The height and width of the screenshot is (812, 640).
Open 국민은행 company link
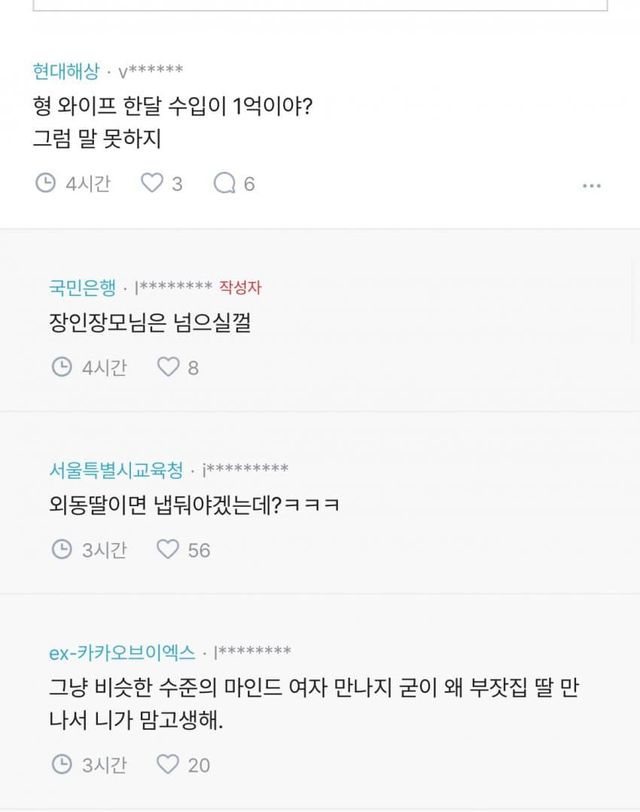[82, 288]
